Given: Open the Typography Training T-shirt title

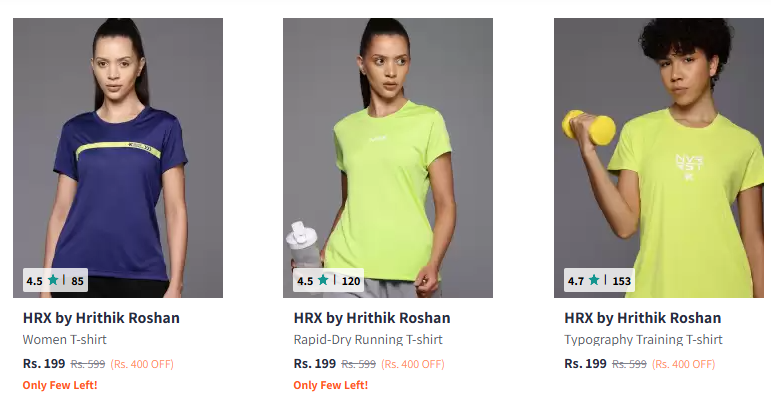Looking at the screenshot, I should pos(644,340).
